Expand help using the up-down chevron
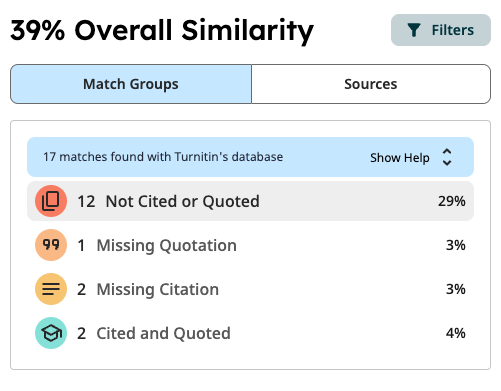The height and width of the screenshot is (391, 501). [x=447, y=157]
